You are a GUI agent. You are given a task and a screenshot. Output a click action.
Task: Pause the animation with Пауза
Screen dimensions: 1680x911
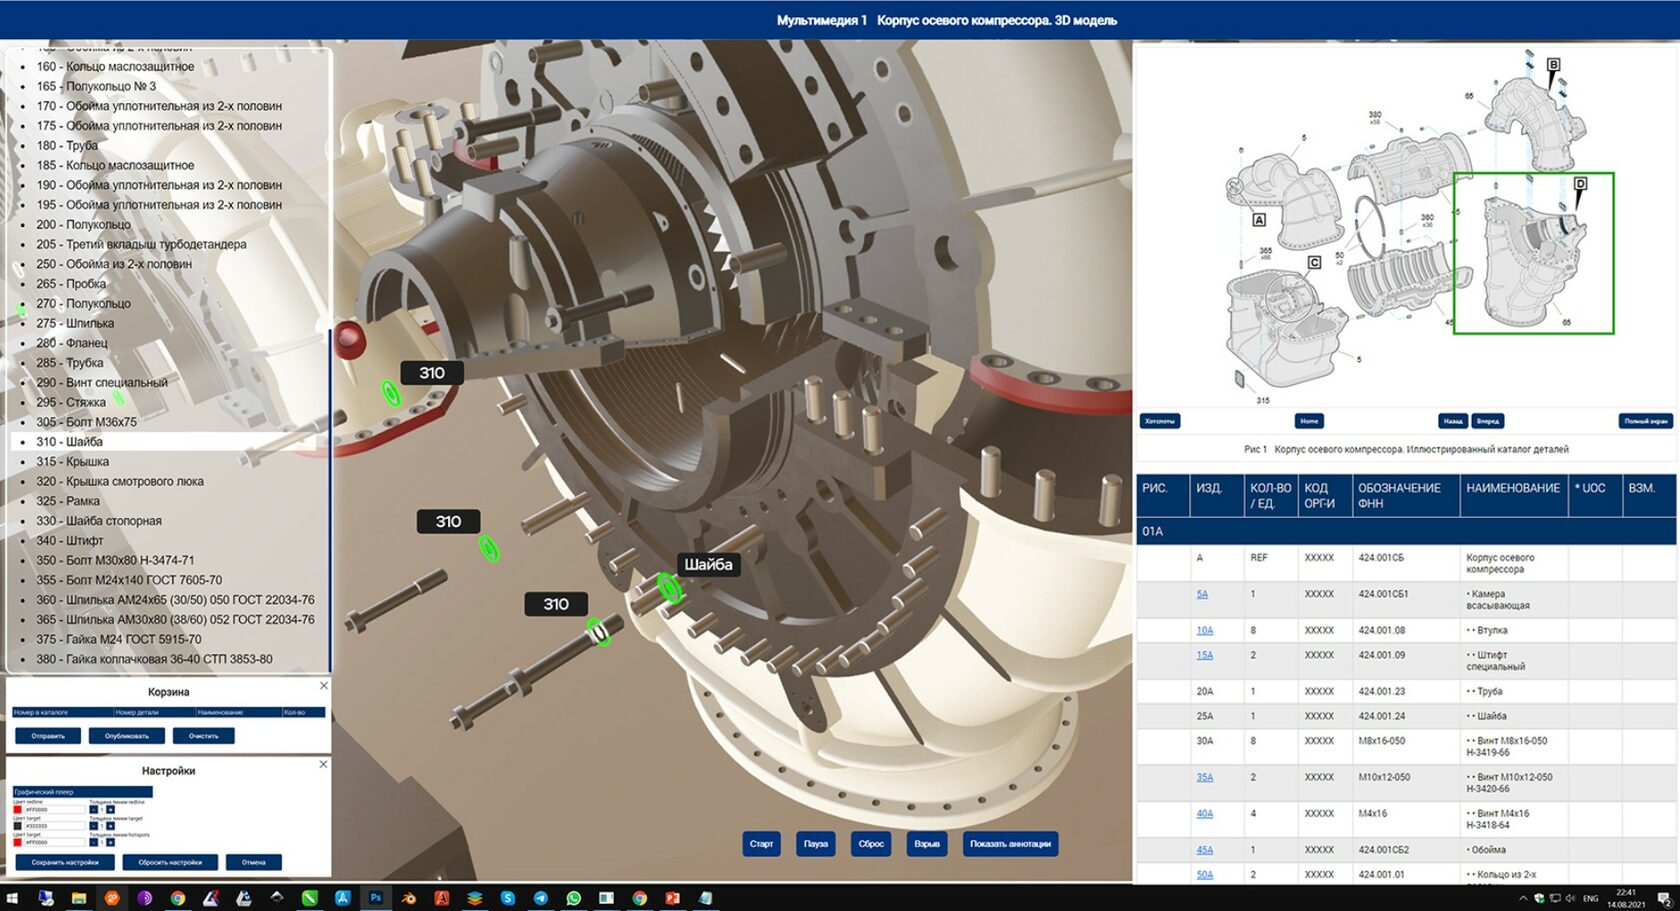click(x=816, y=844)
